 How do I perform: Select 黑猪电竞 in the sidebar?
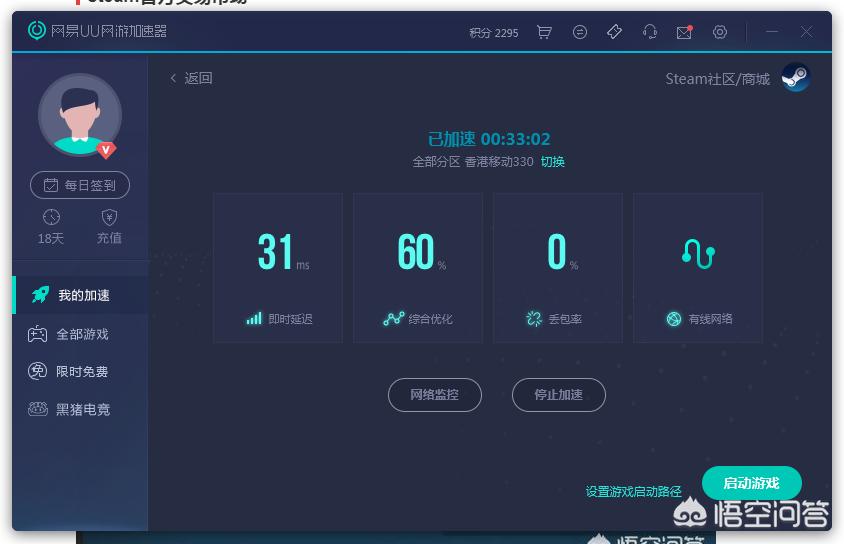tap(81, 409)
